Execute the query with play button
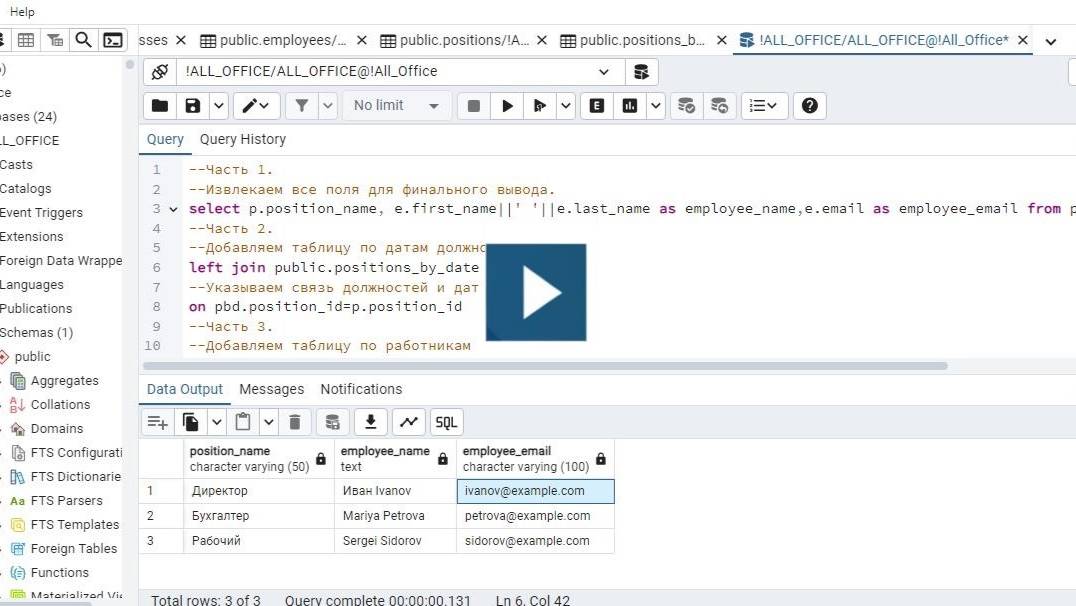 pos(507,106)
